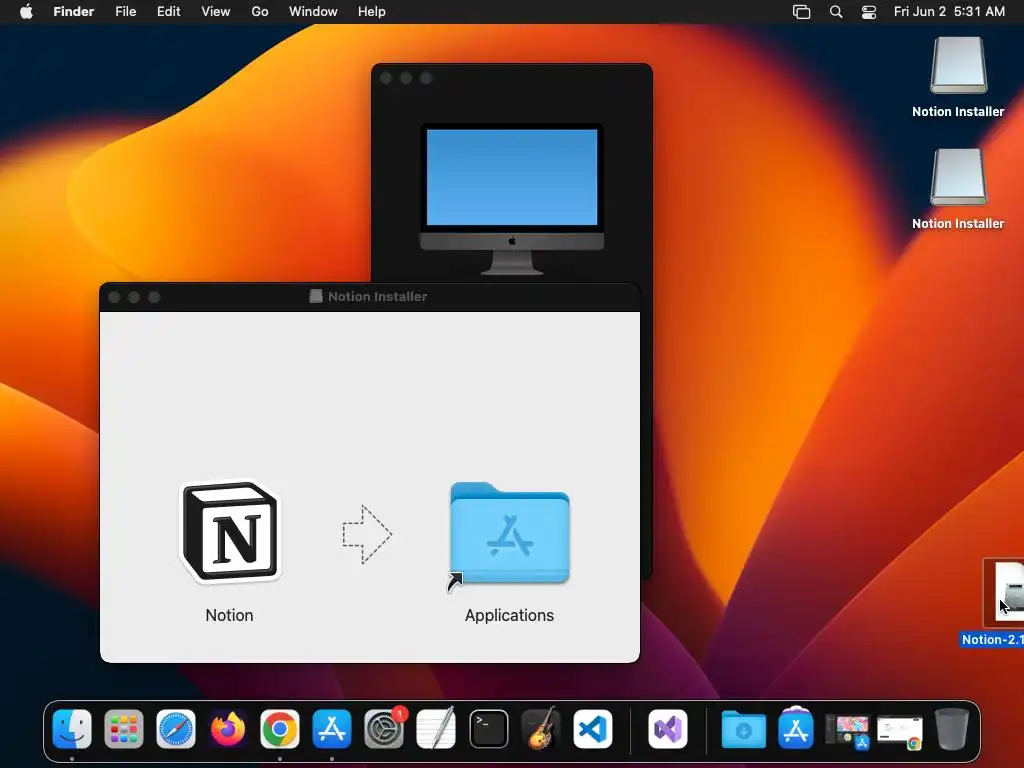Open Stage Manager from menu bar
The image size is (1024, 768).
[x=801, y=12]
